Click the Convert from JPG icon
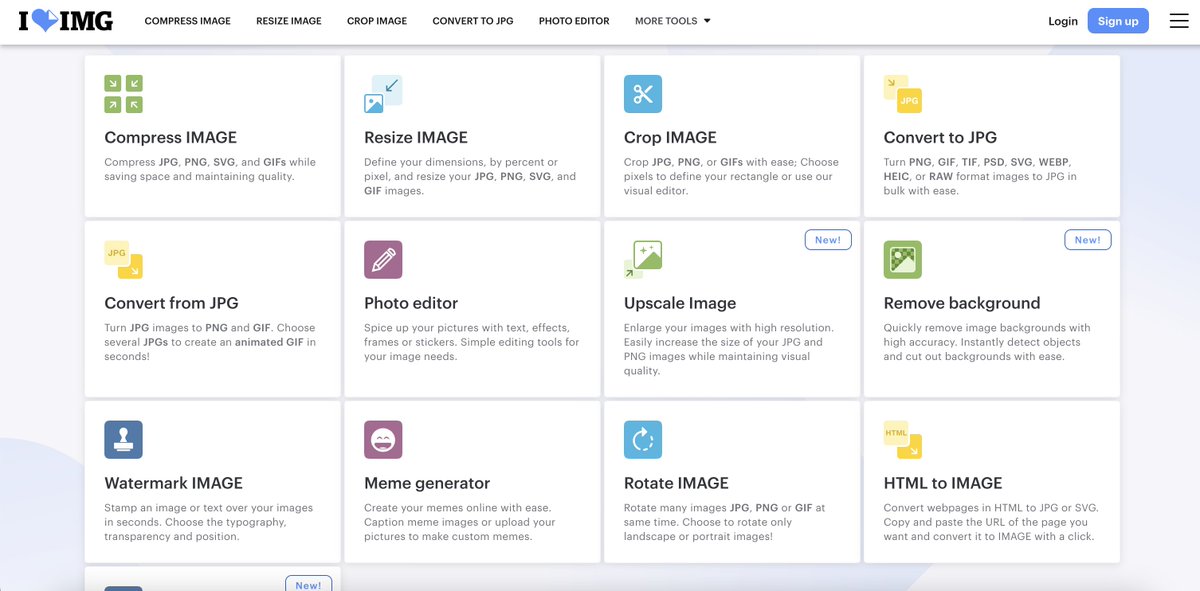The height and width of the screenshot is (591, 1200). coord(122,258)
